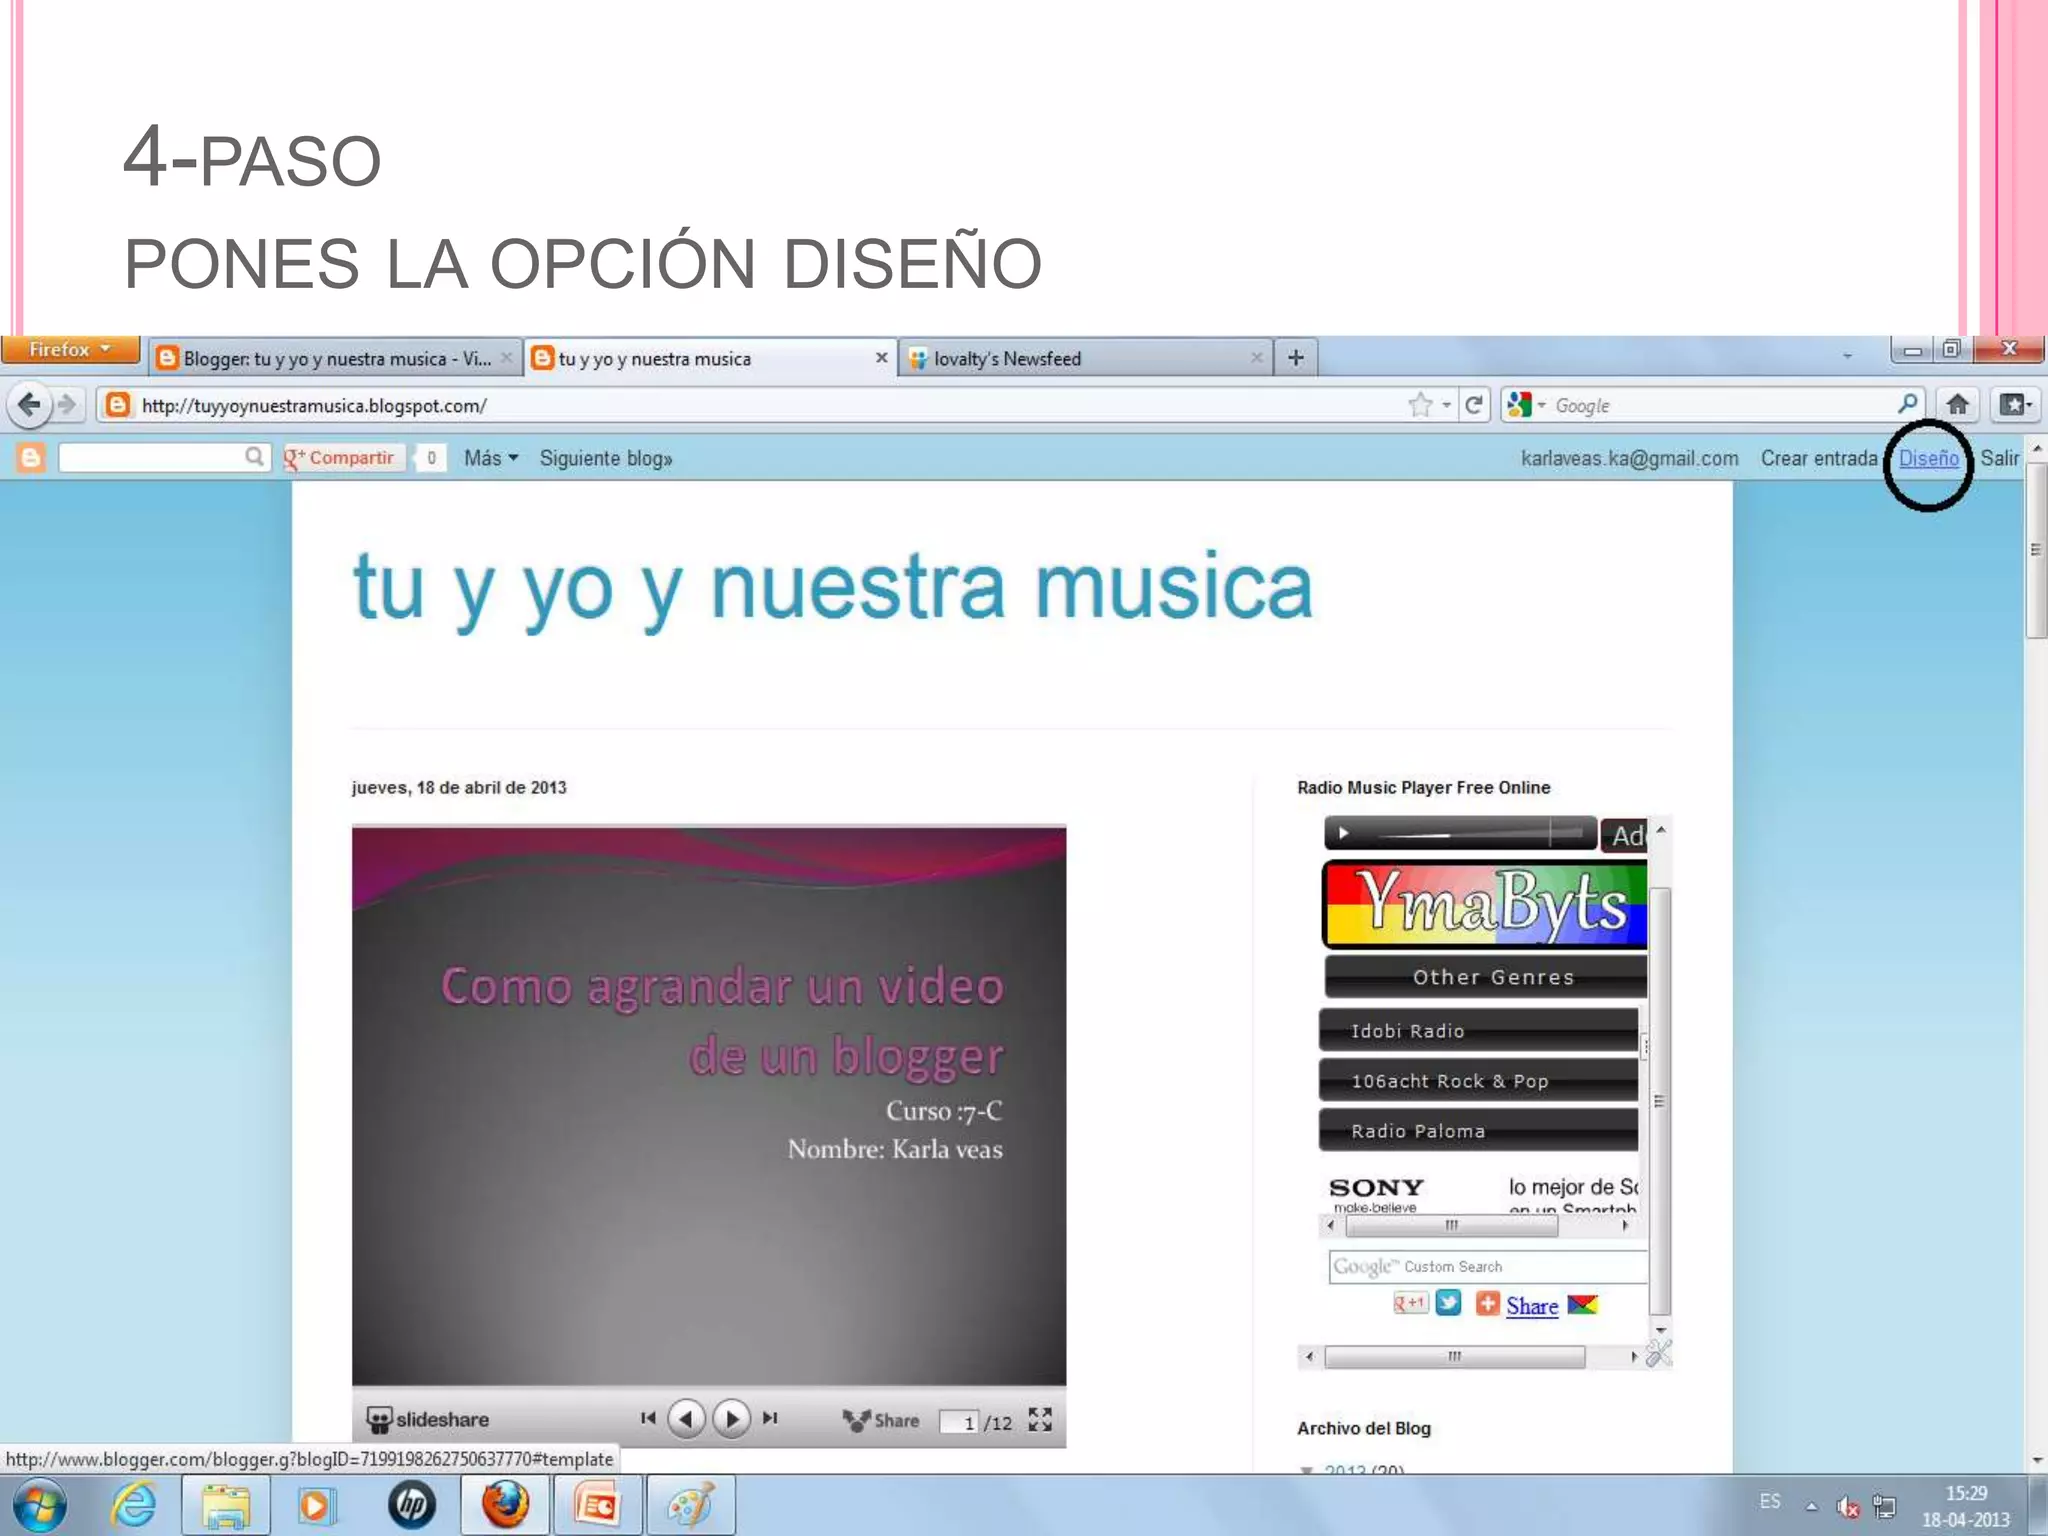Open the HP application from taskbar
The width and height of the screenshot is (2048, 1536).
click(x=411, y=1505)
